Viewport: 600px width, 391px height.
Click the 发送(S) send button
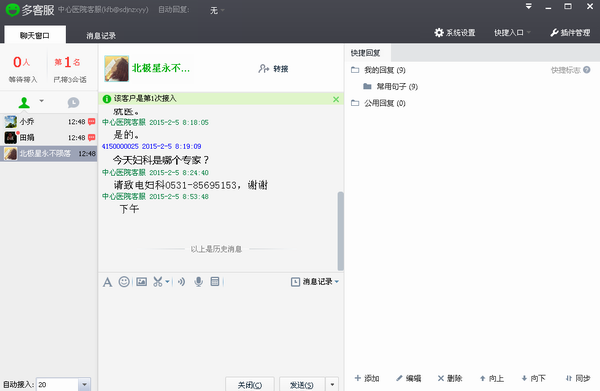pyautogui.click(x=302, y=384)
